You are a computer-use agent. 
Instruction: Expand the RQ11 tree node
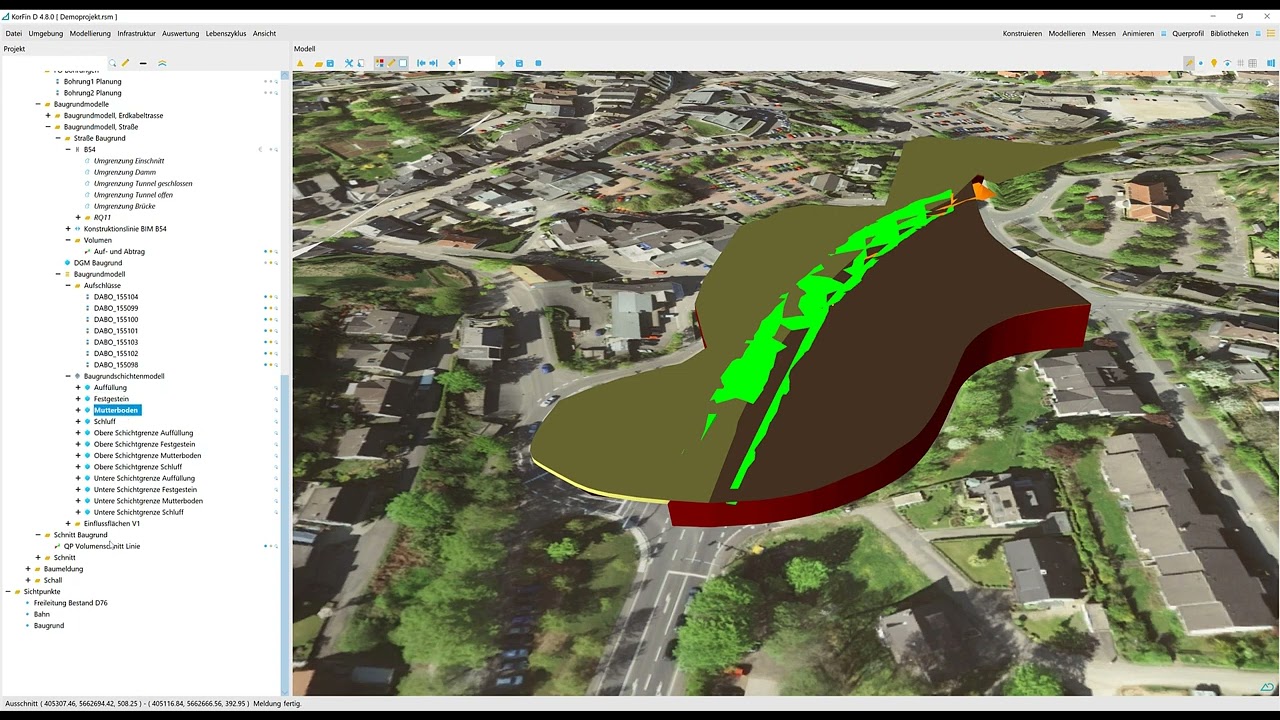(x=78, y=217)
